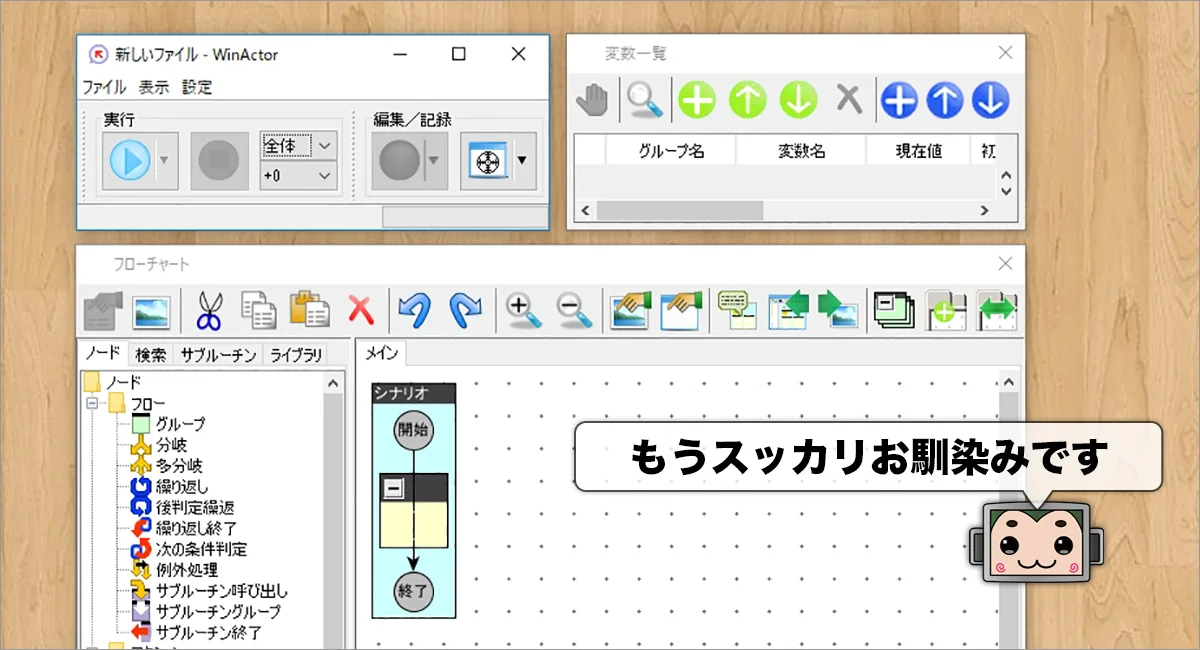The width and height of the screenshot is (1200, 650).
Task: Open the dropdown arrow beside the target selection icon
Action: [x=522, y=160]
